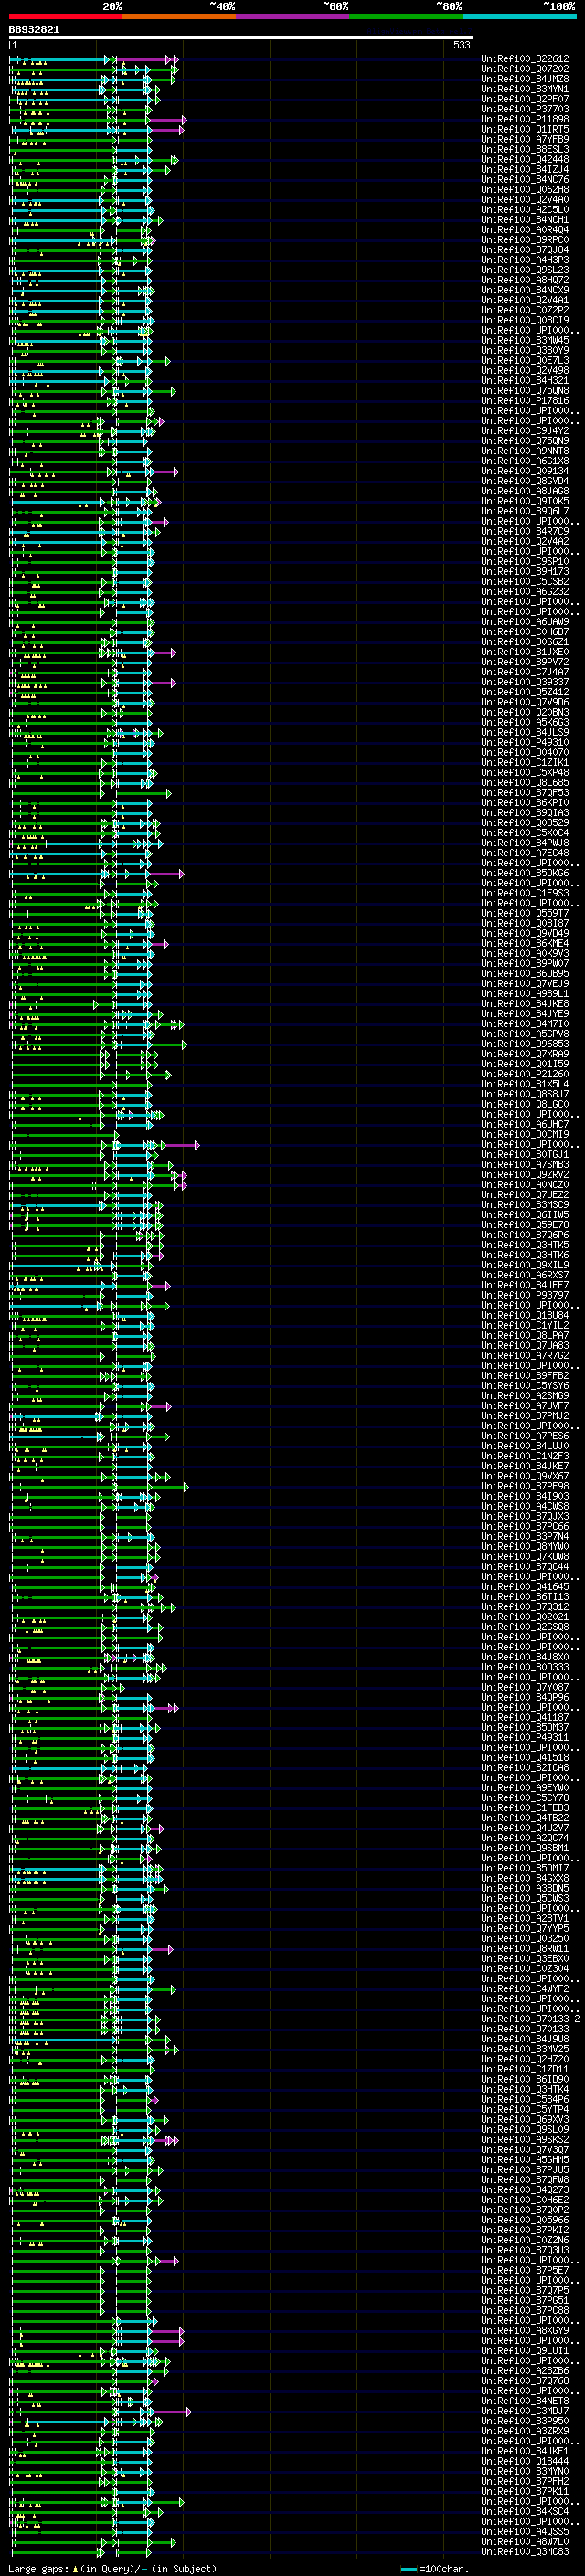Choose entry UniRef100_A8JAG8
The height and width of the screenshot is (2576, 585).
point(525,491)
